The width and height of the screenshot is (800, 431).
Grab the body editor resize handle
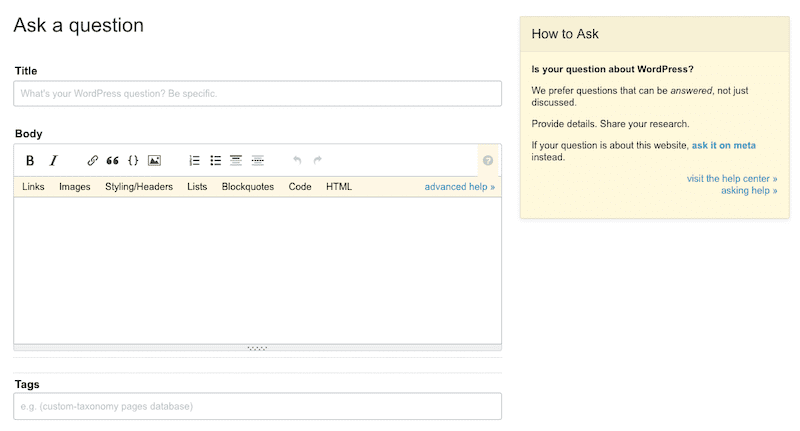(x=257, y=348)
